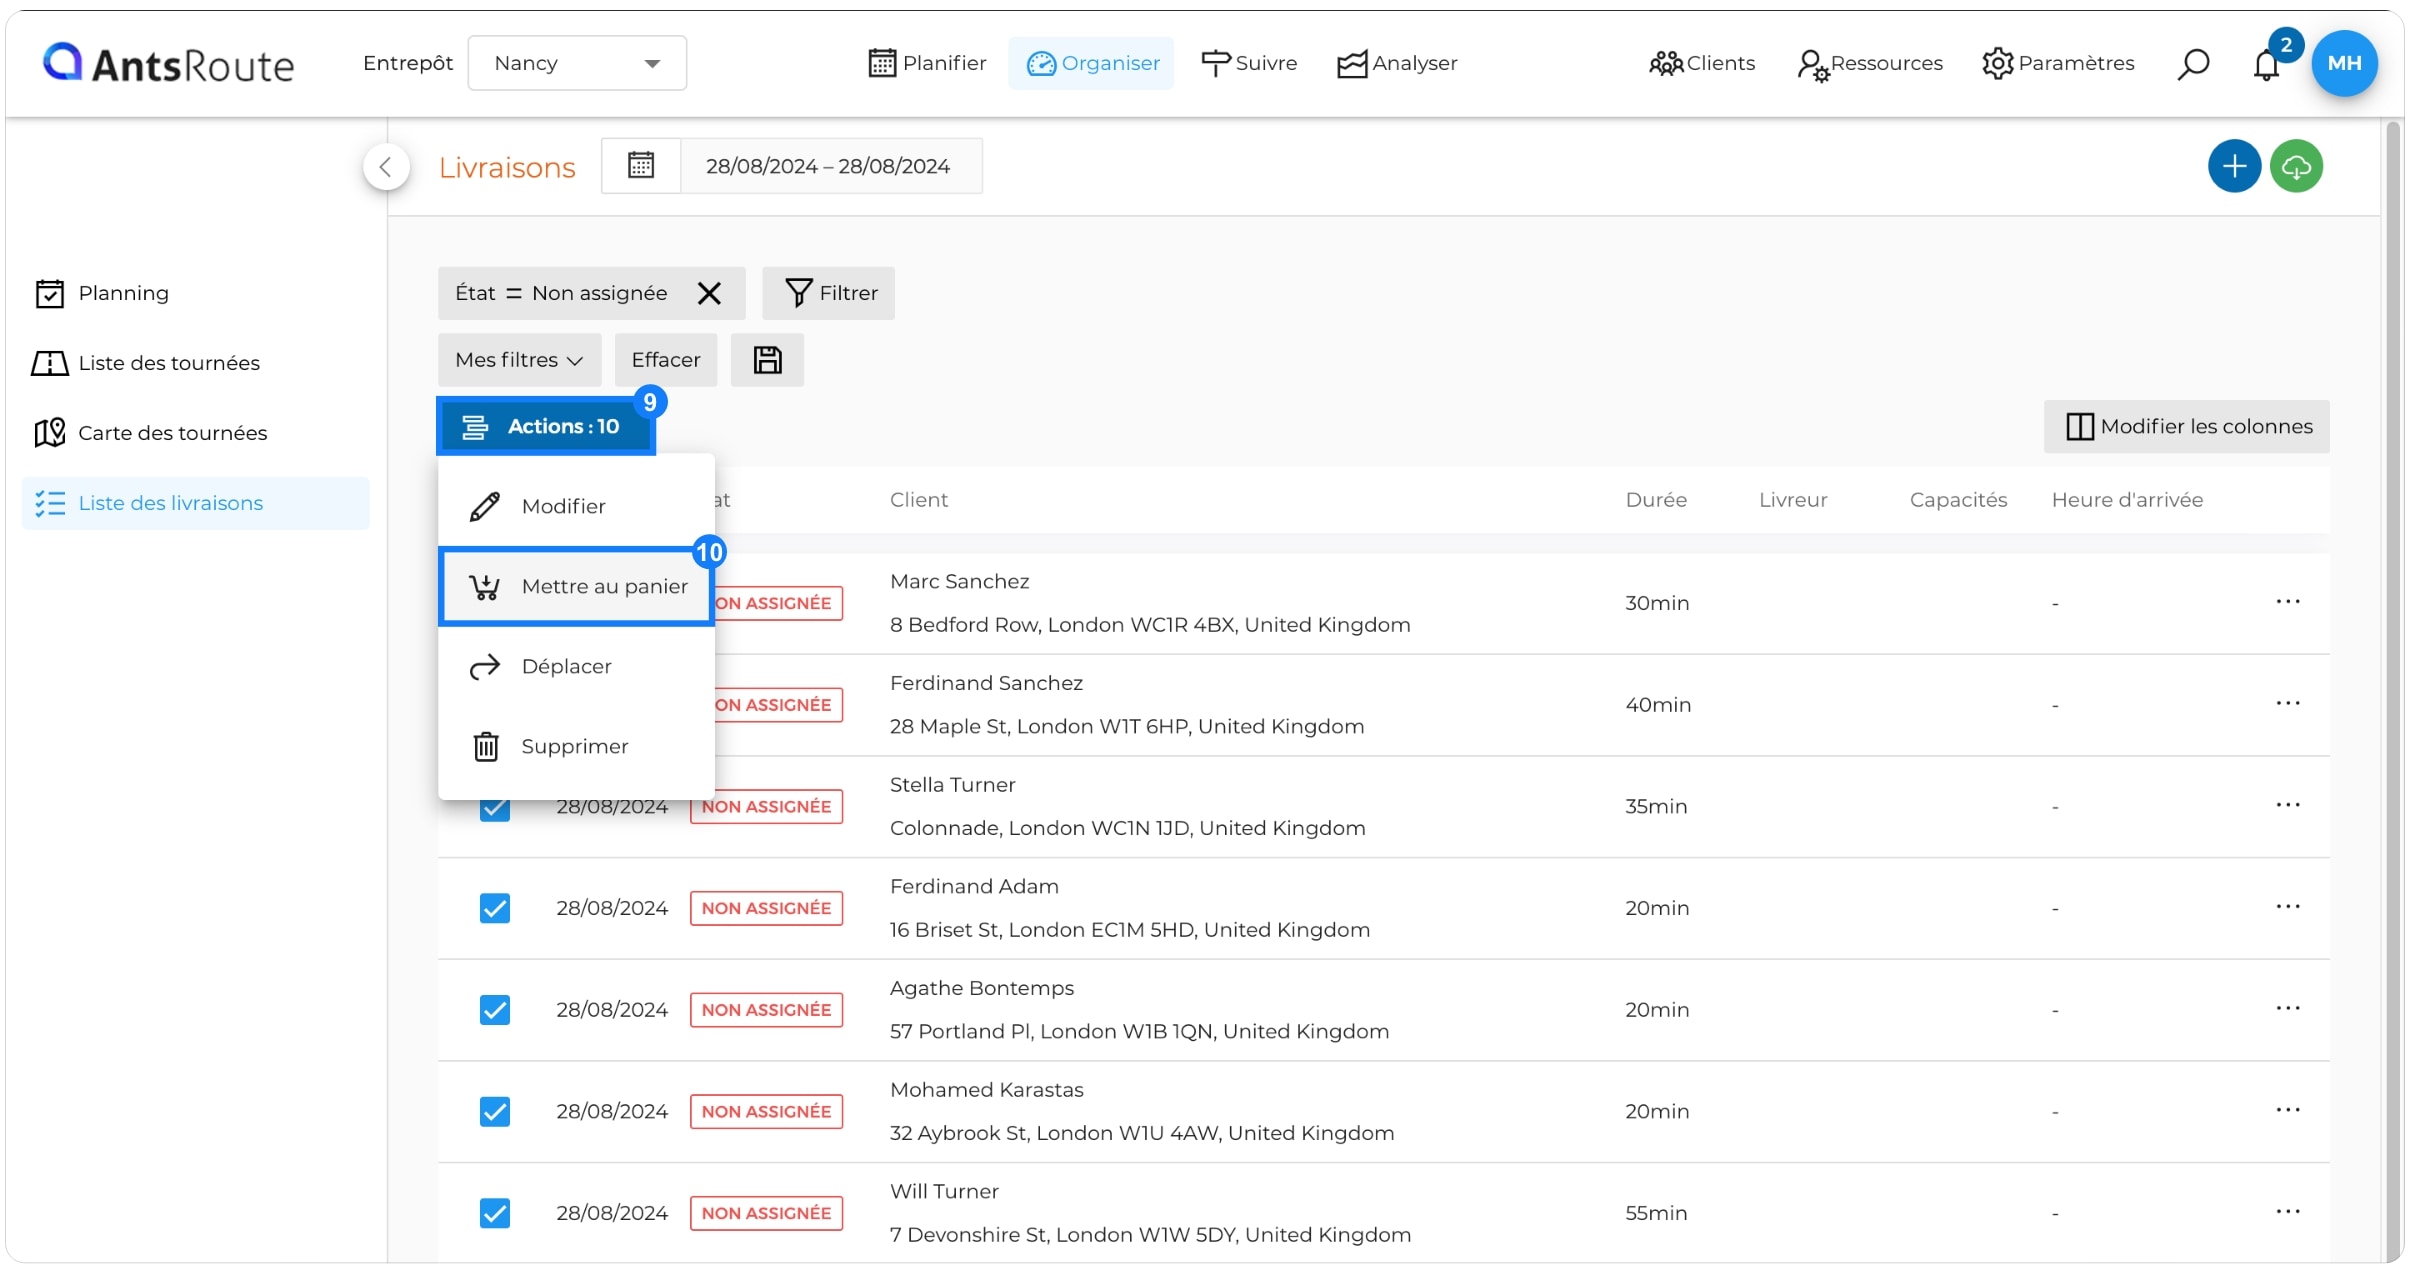The width and height of the screenshot is (2410, 1271).
Task: Click the AntsRoute logo
Action: (168, 63)
